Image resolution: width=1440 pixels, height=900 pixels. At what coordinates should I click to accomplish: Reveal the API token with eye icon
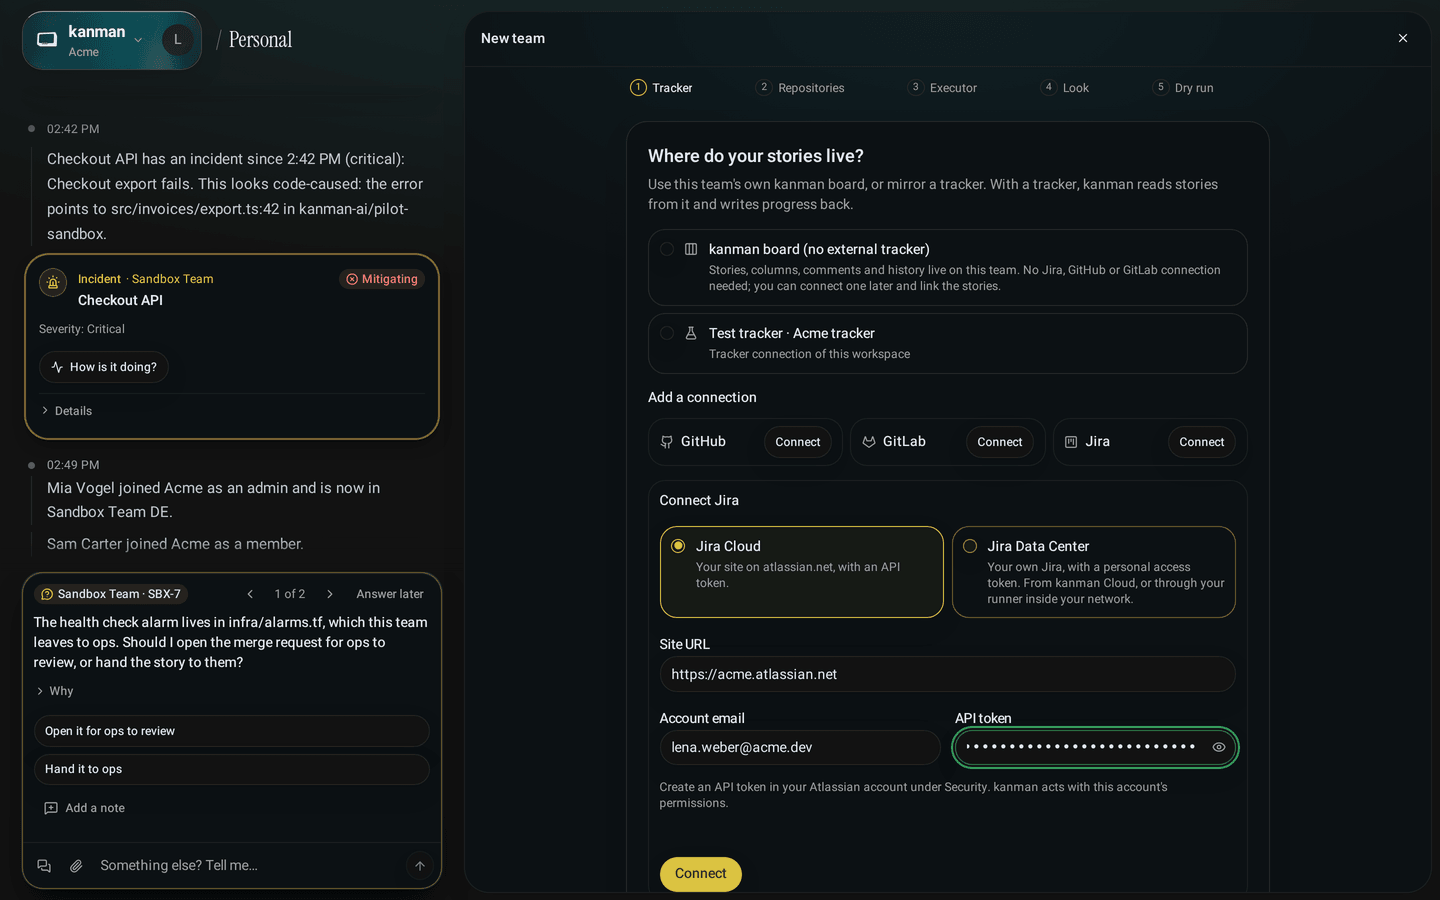pyautogui.click(x=1219, y=747)
